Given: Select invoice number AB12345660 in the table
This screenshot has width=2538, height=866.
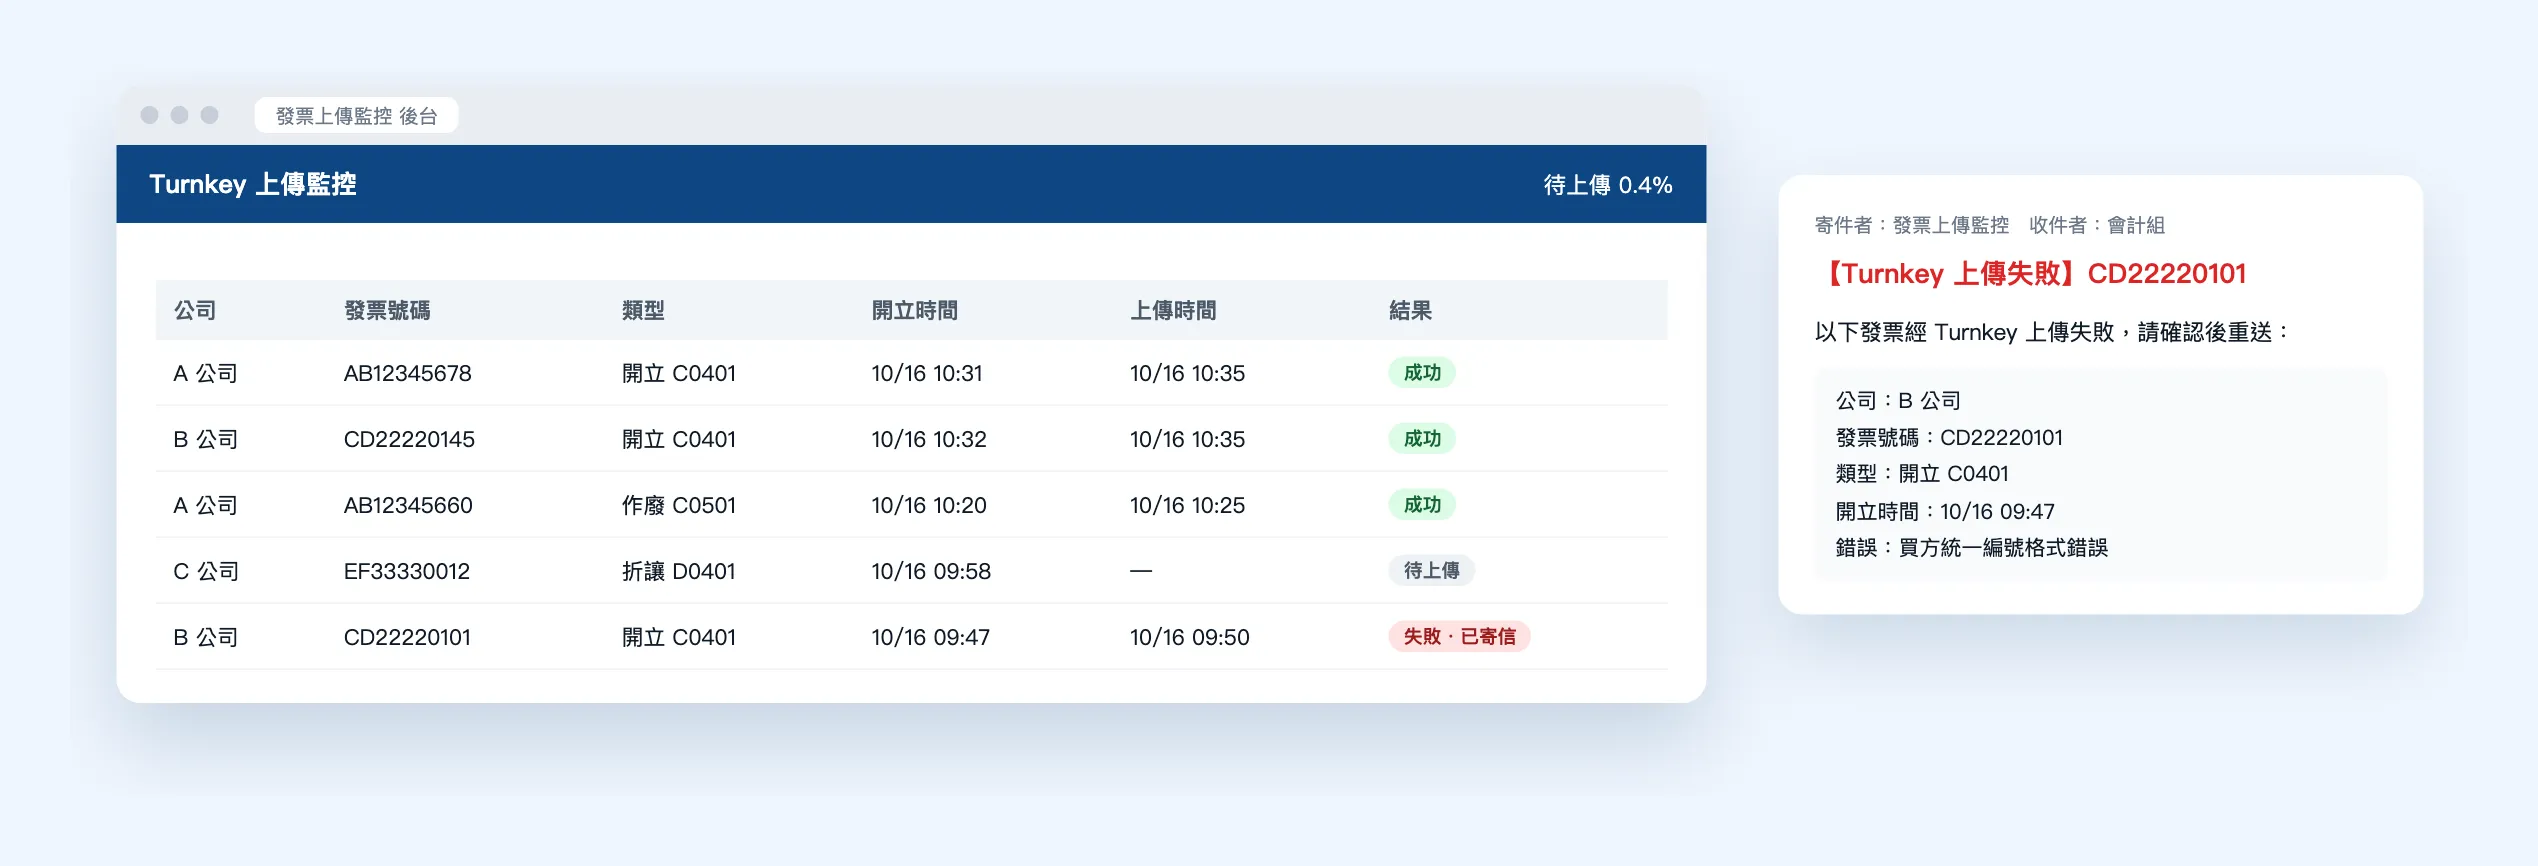Looking at the screenshot, I should pos(408,506).
